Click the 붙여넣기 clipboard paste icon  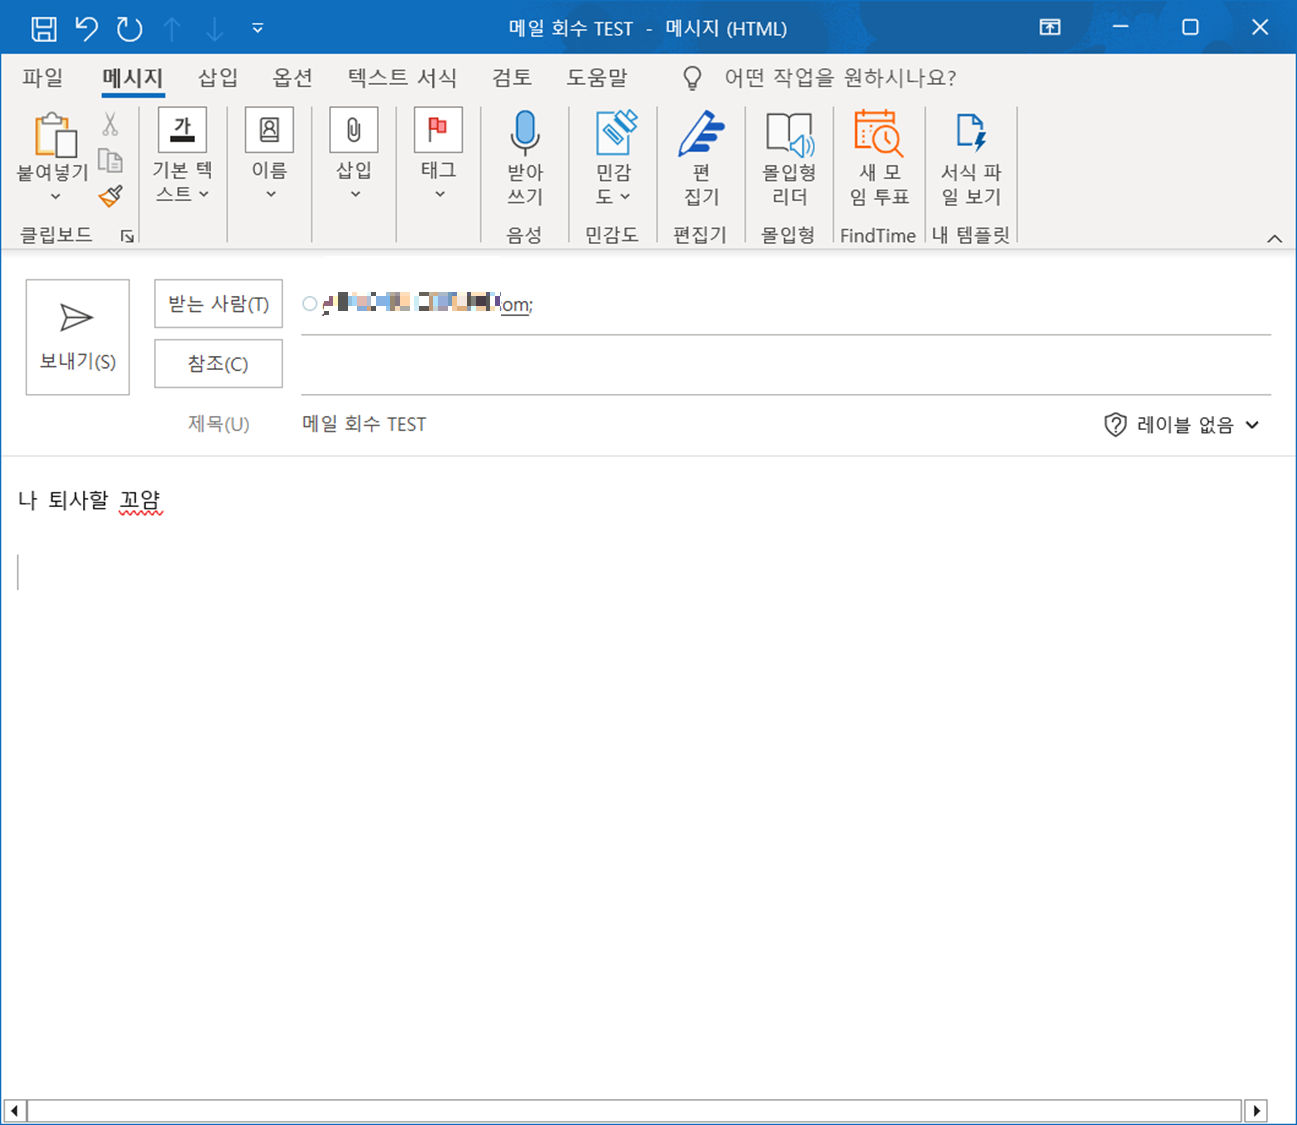54,136
